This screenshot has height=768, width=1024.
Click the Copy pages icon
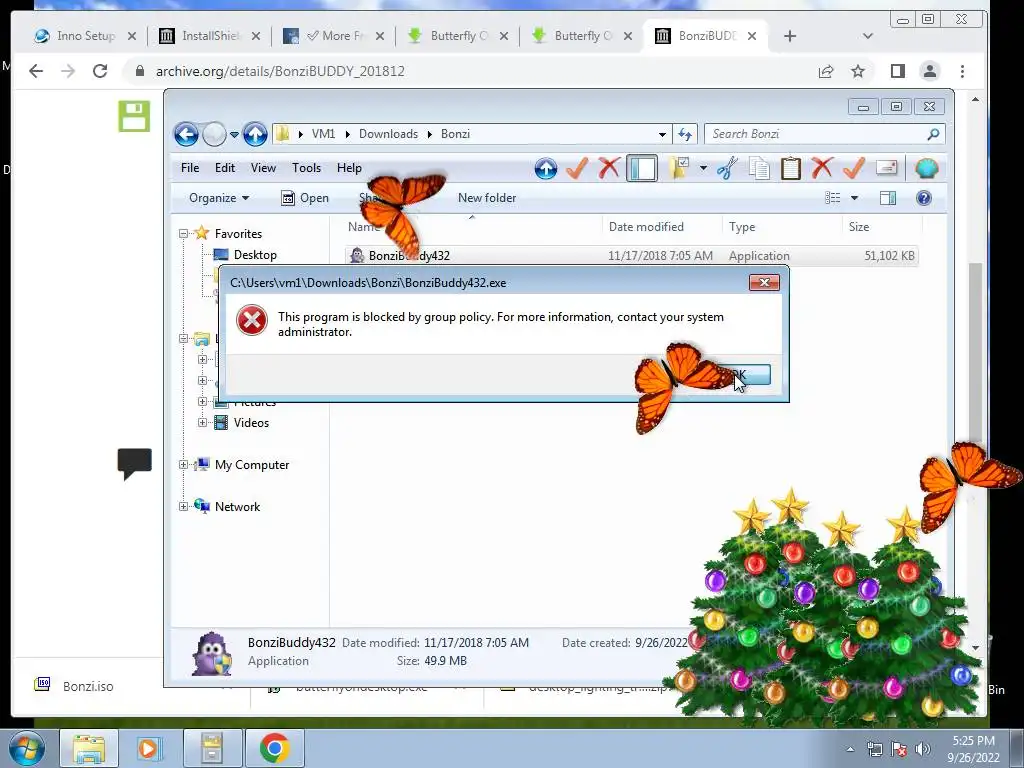pos(759,168)
